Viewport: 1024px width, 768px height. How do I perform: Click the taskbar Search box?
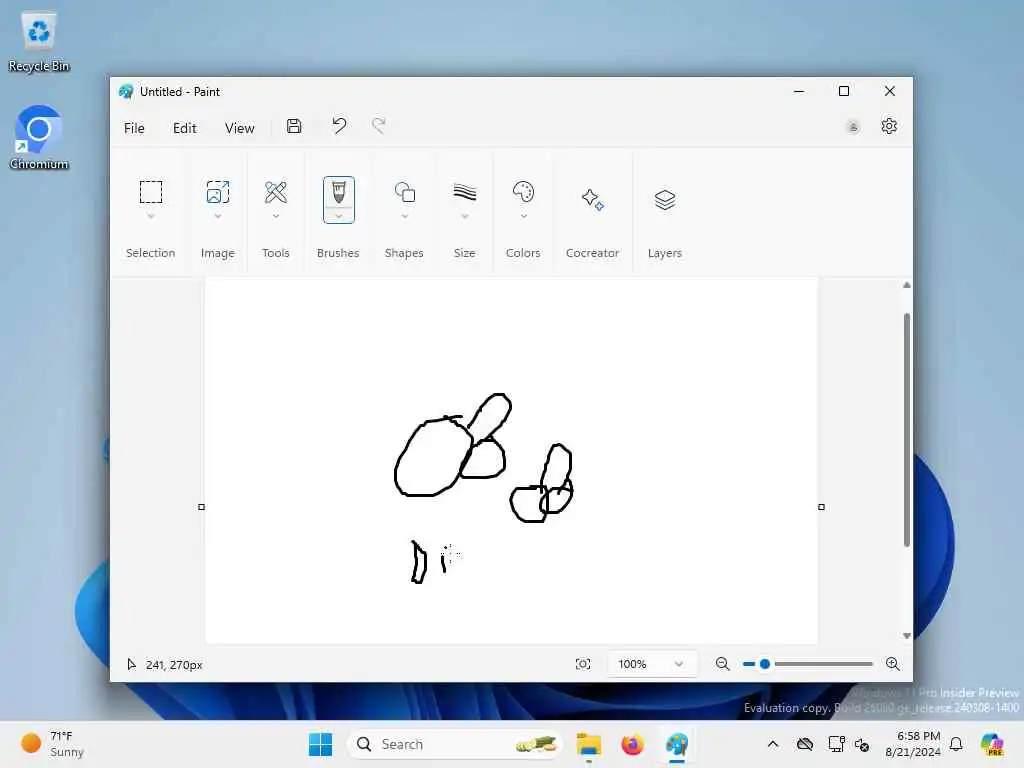click(455, 744)
